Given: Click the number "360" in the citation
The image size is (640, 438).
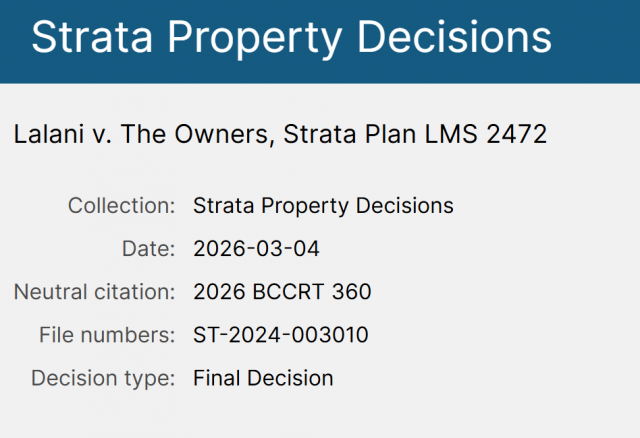Looking at the screenshot, I should pyautogui.click(x=353, y=292).
